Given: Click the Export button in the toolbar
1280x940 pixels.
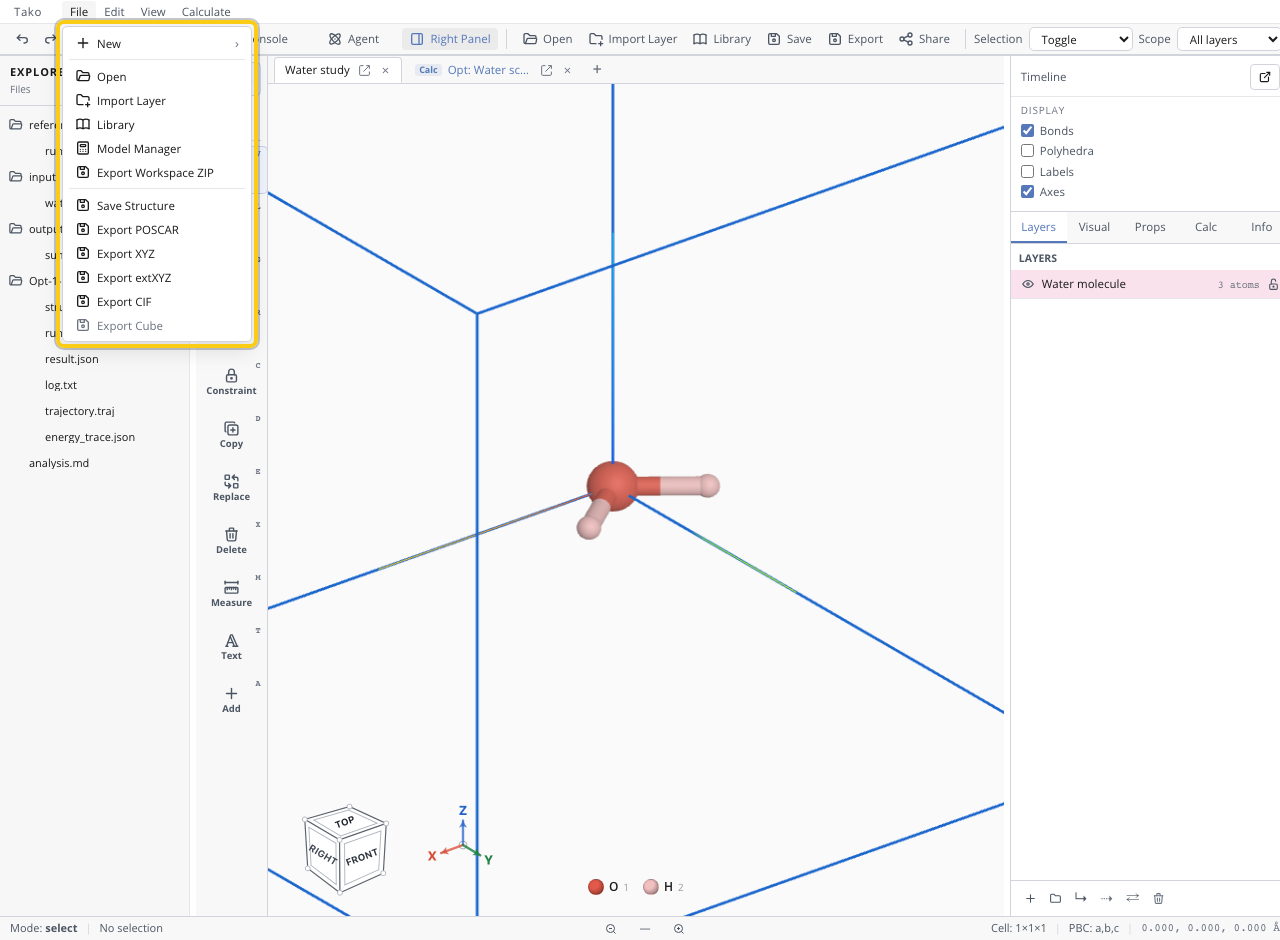Looking at the screenshot, I should 855,39.
